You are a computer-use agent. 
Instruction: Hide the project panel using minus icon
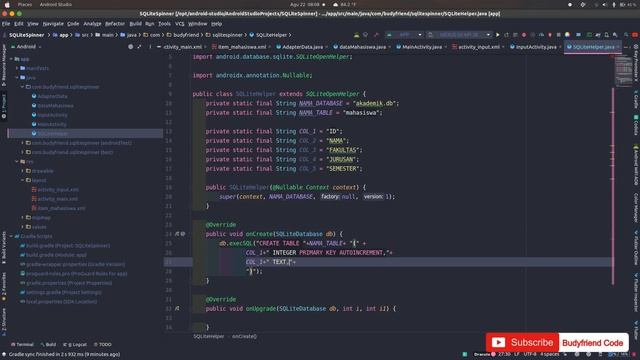coord(159,47)
